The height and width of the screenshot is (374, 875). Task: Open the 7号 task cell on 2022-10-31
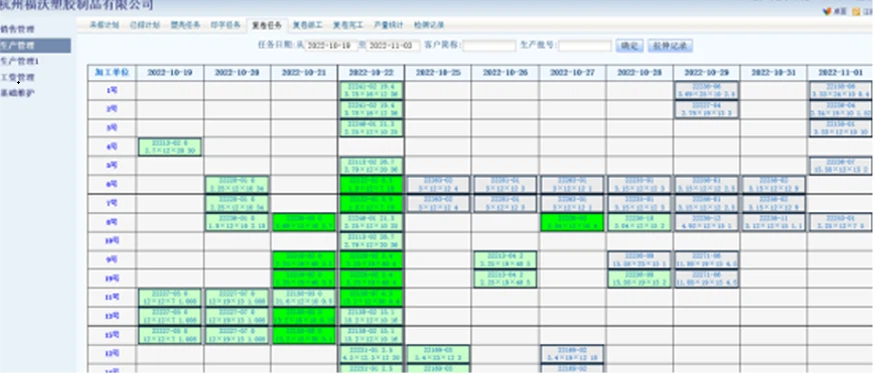pyautogui.click(x=773, y=203)
